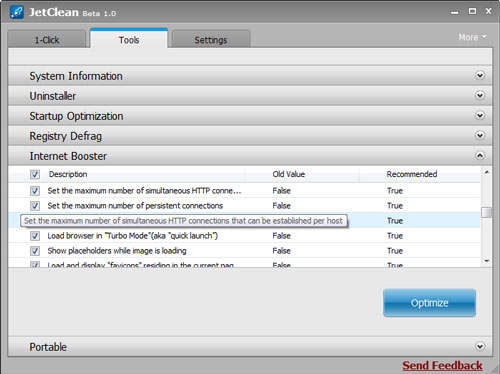Toggle the favicons loading checkbox
The height and width of the screenshot is (374, 500).
(35, 265)
